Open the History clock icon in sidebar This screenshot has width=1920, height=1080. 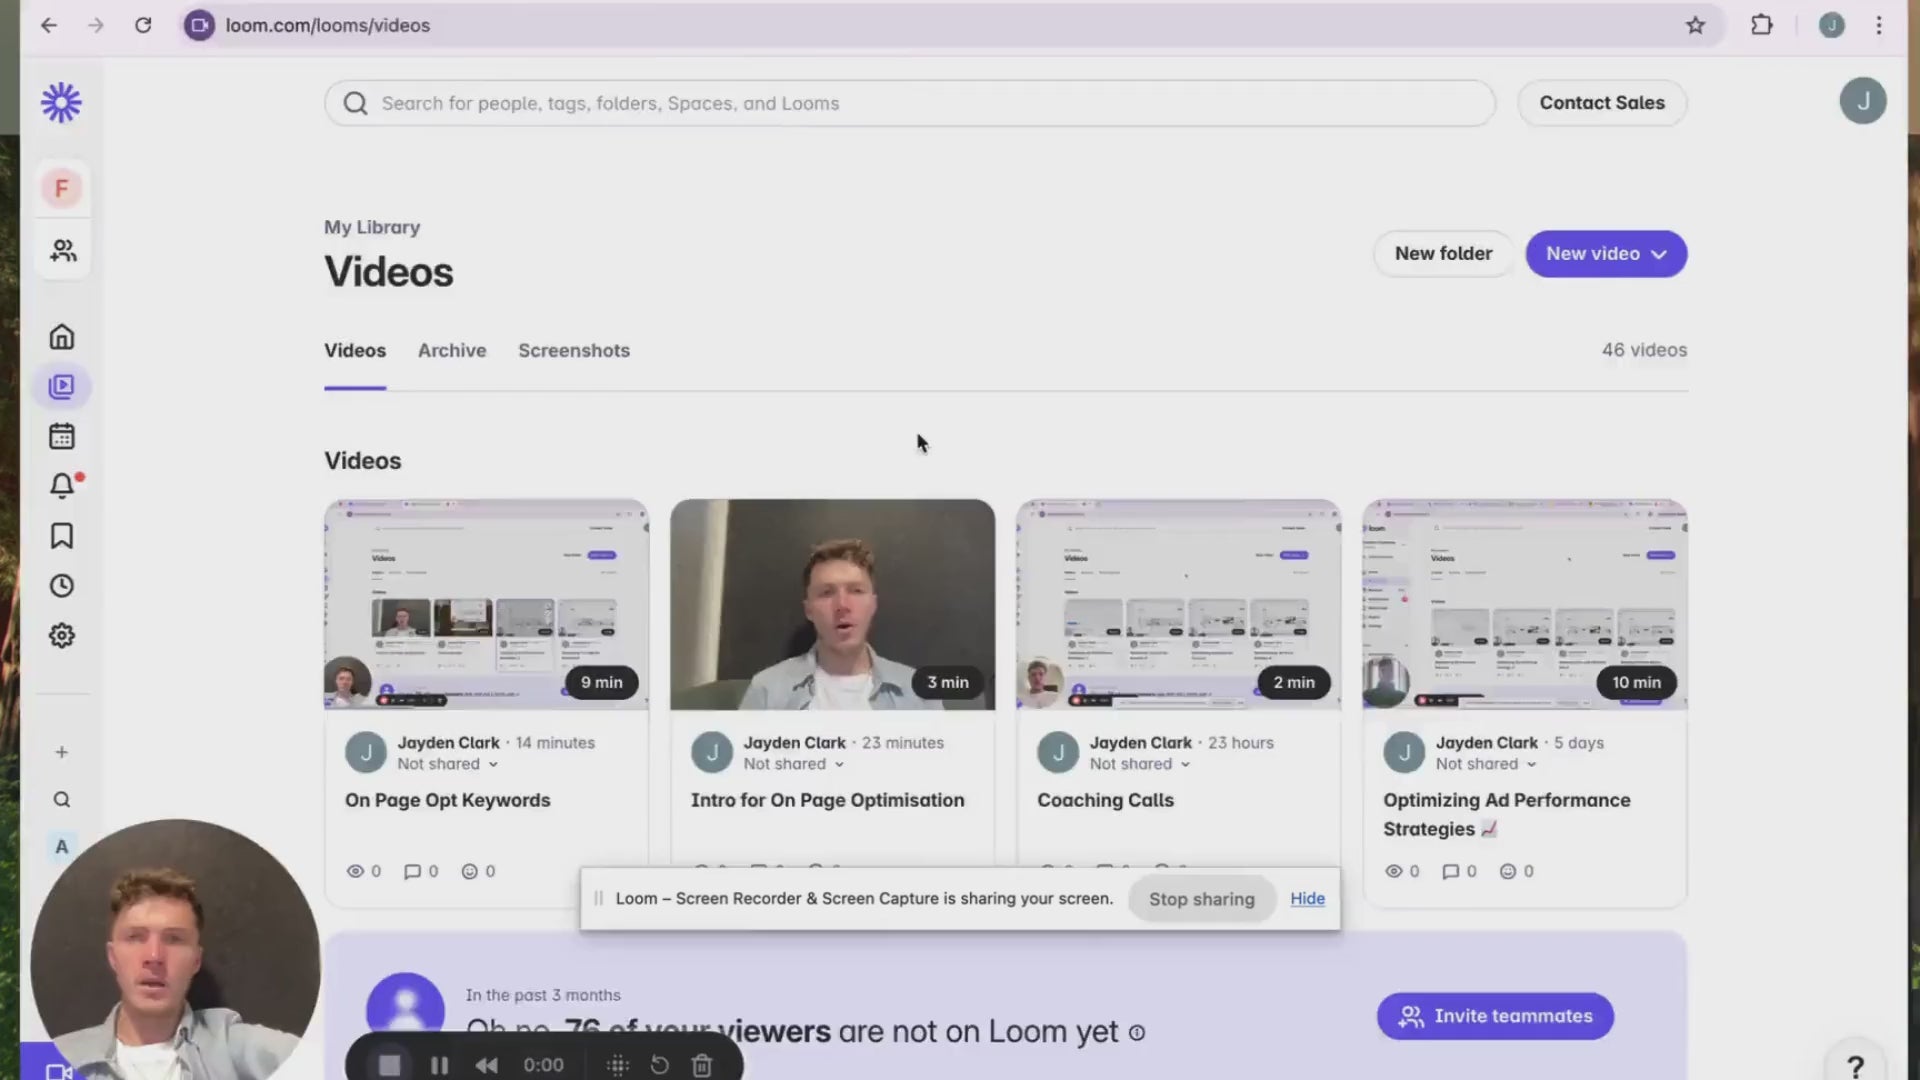(62, 586)
